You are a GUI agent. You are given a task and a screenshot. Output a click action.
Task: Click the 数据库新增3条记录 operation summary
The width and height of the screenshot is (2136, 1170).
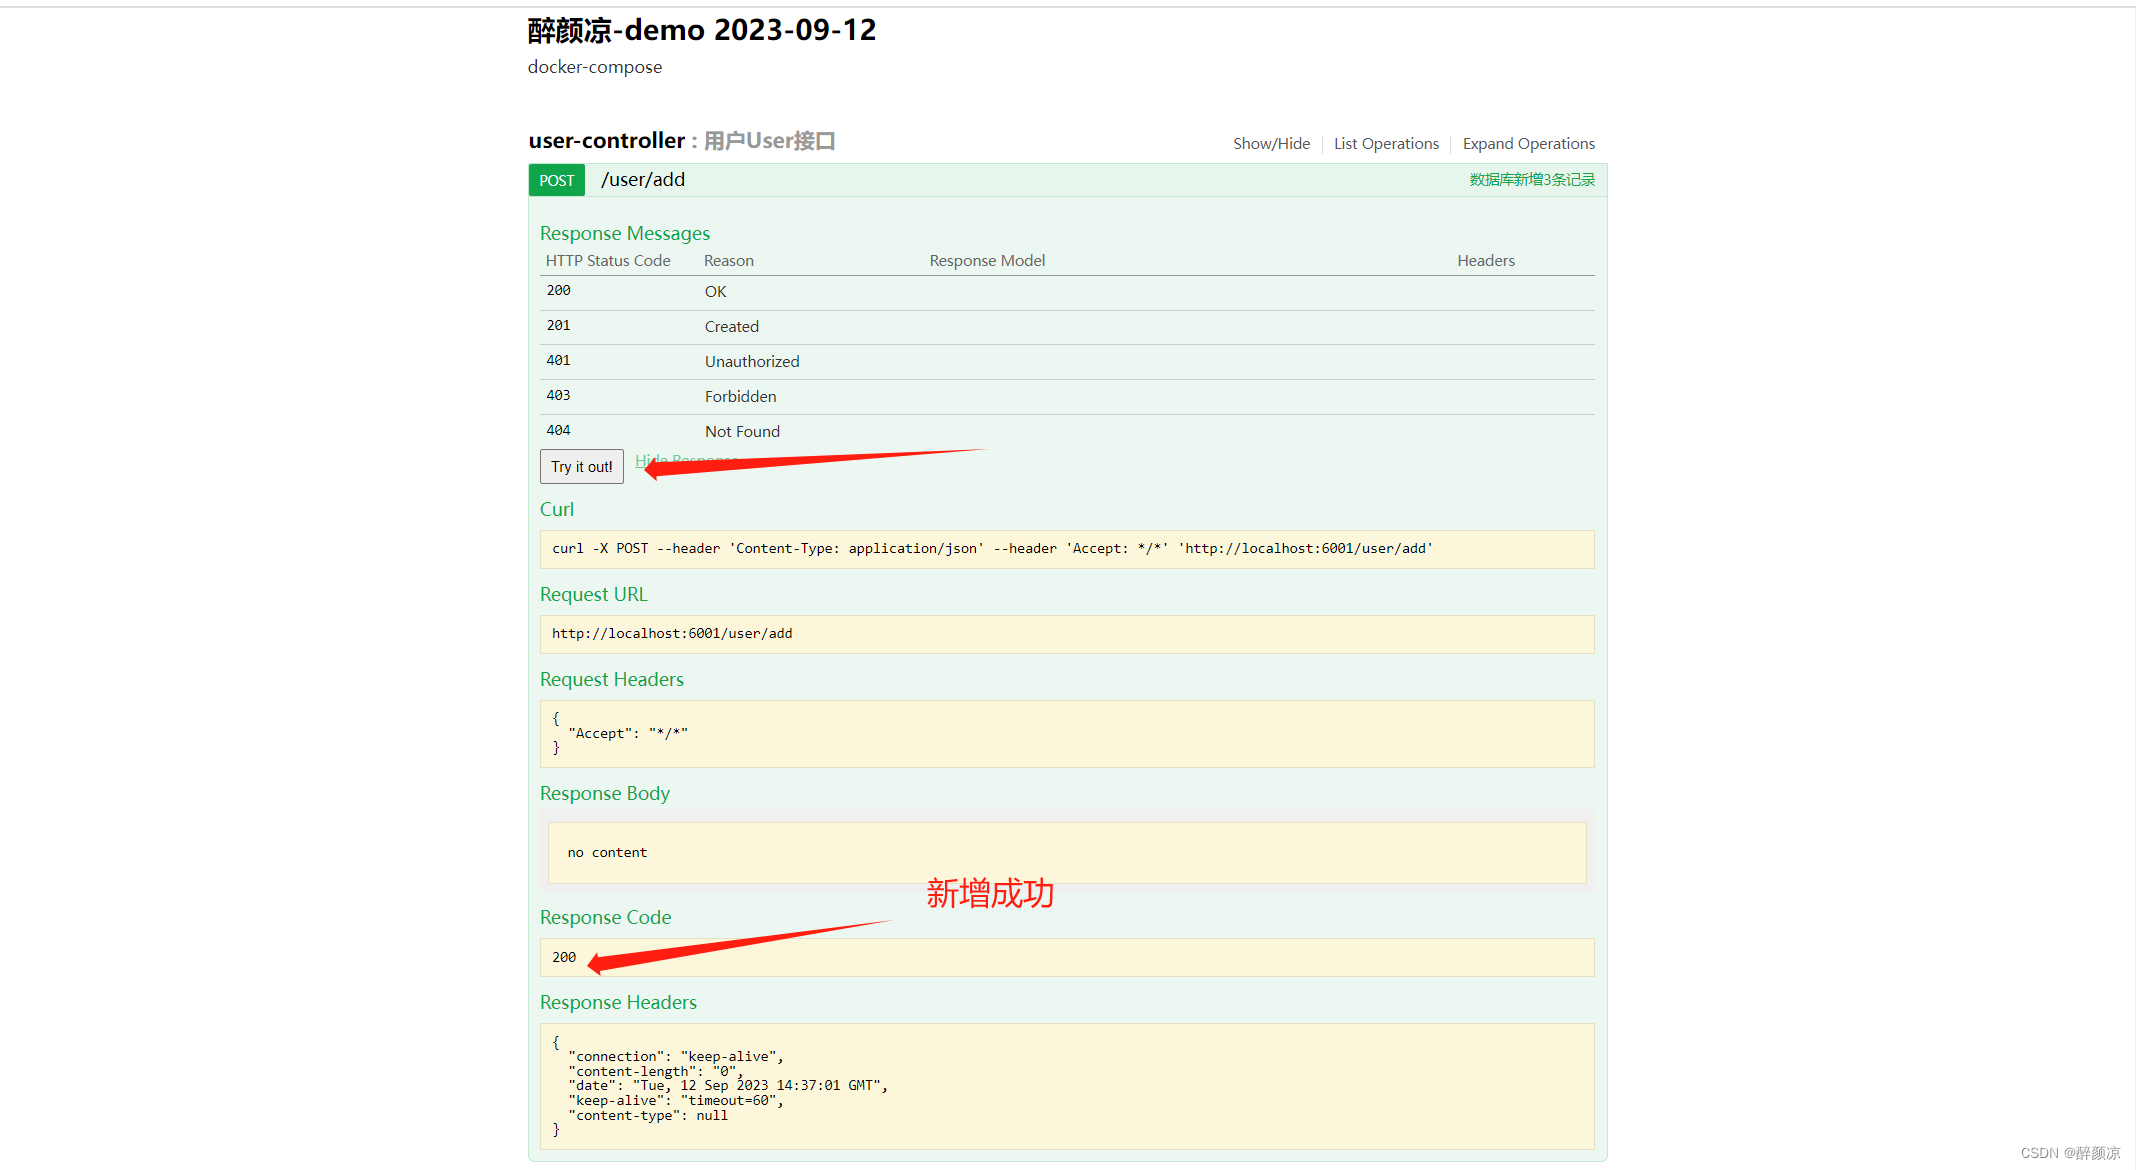coord(1532,180)
